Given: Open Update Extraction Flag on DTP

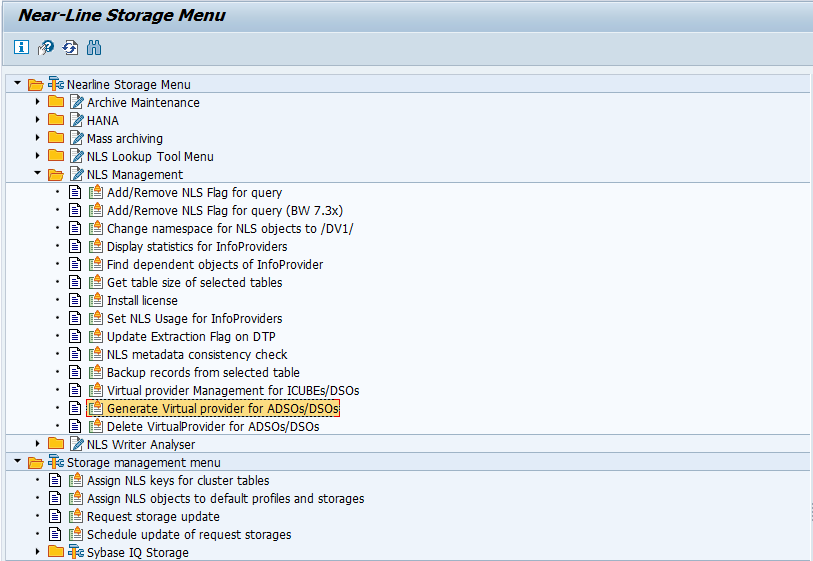Looking at the screenshot, I should point(191,336).
